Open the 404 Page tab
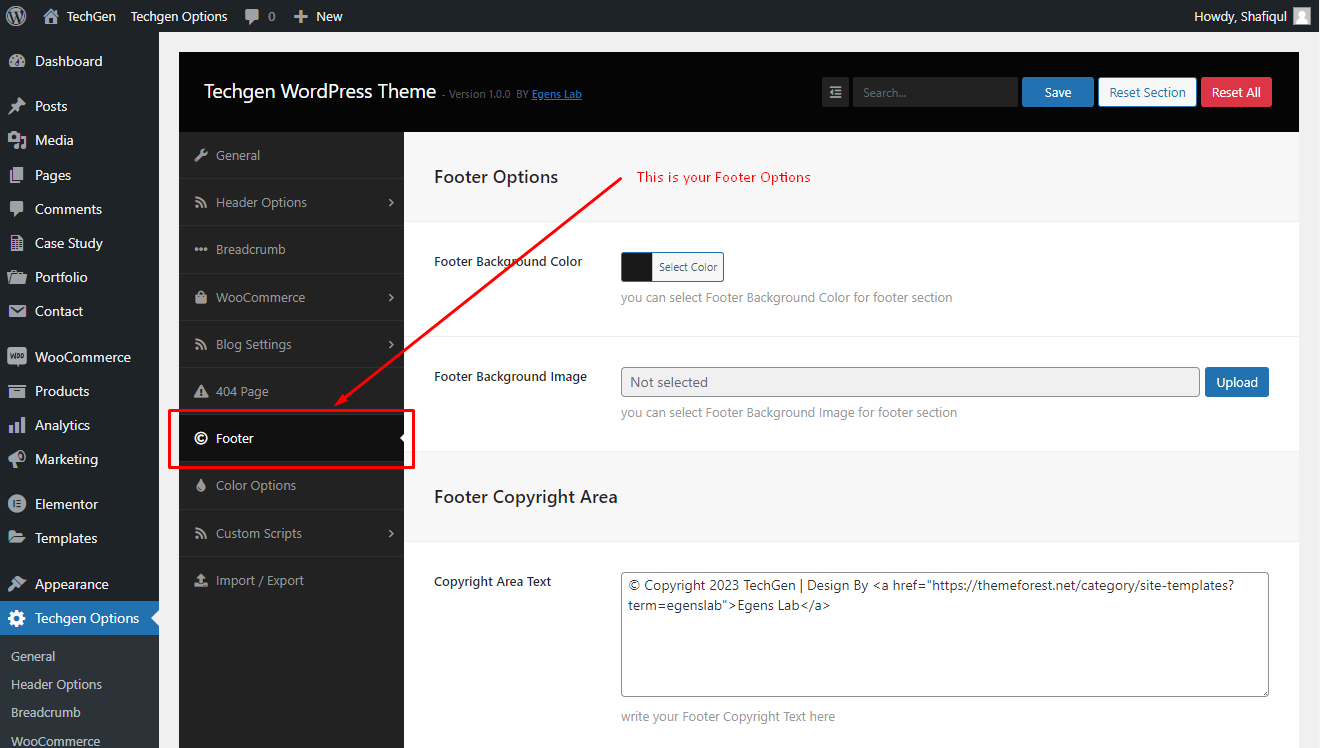The width and height of the screenshot is (1320, 748). click(291, 391)
